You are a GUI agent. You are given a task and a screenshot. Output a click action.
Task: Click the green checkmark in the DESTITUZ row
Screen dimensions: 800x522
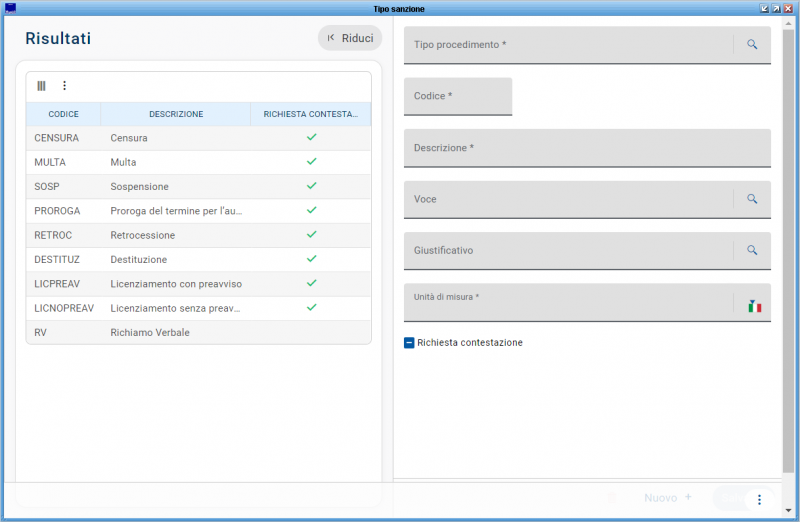311,259
